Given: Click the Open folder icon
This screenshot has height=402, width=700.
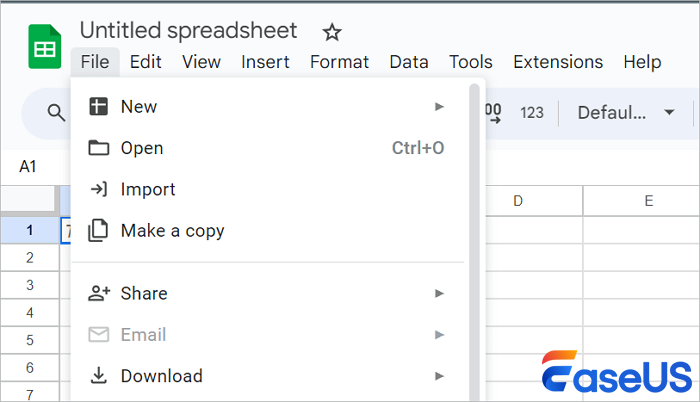Looking at the screenshot, I should point(98,148).
